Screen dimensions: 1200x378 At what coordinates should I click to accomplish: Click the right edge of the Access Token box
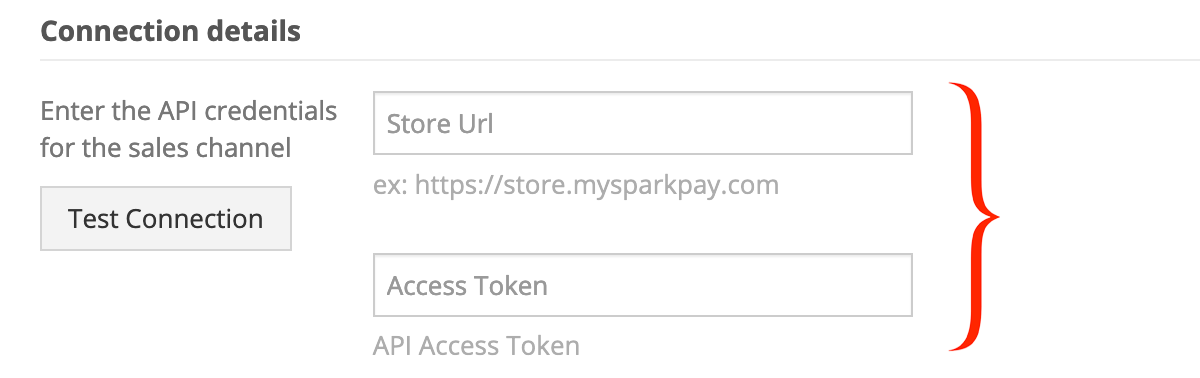911,285
